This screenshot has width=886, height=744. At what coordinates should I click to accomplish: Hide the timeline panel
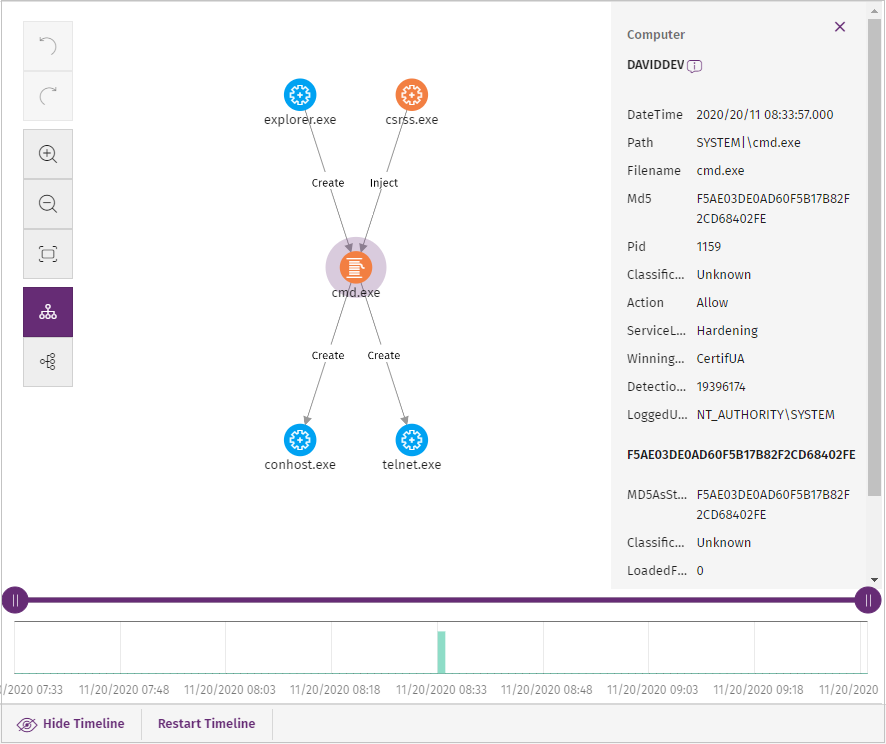pyautogui.click(x=71, y=723)
